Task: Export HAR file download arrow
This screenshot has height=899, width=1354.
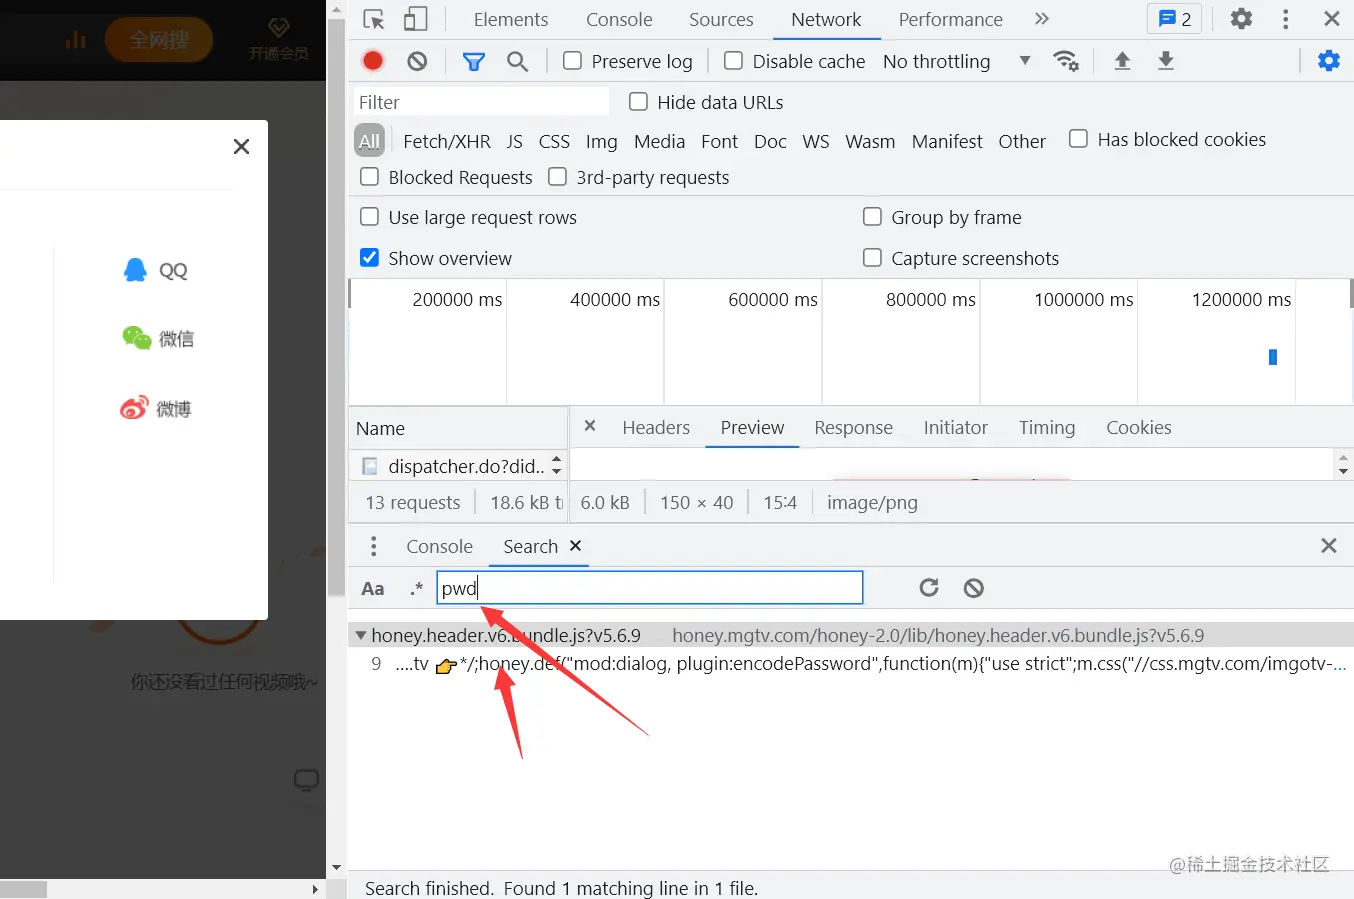Action: click(1166, 61)
